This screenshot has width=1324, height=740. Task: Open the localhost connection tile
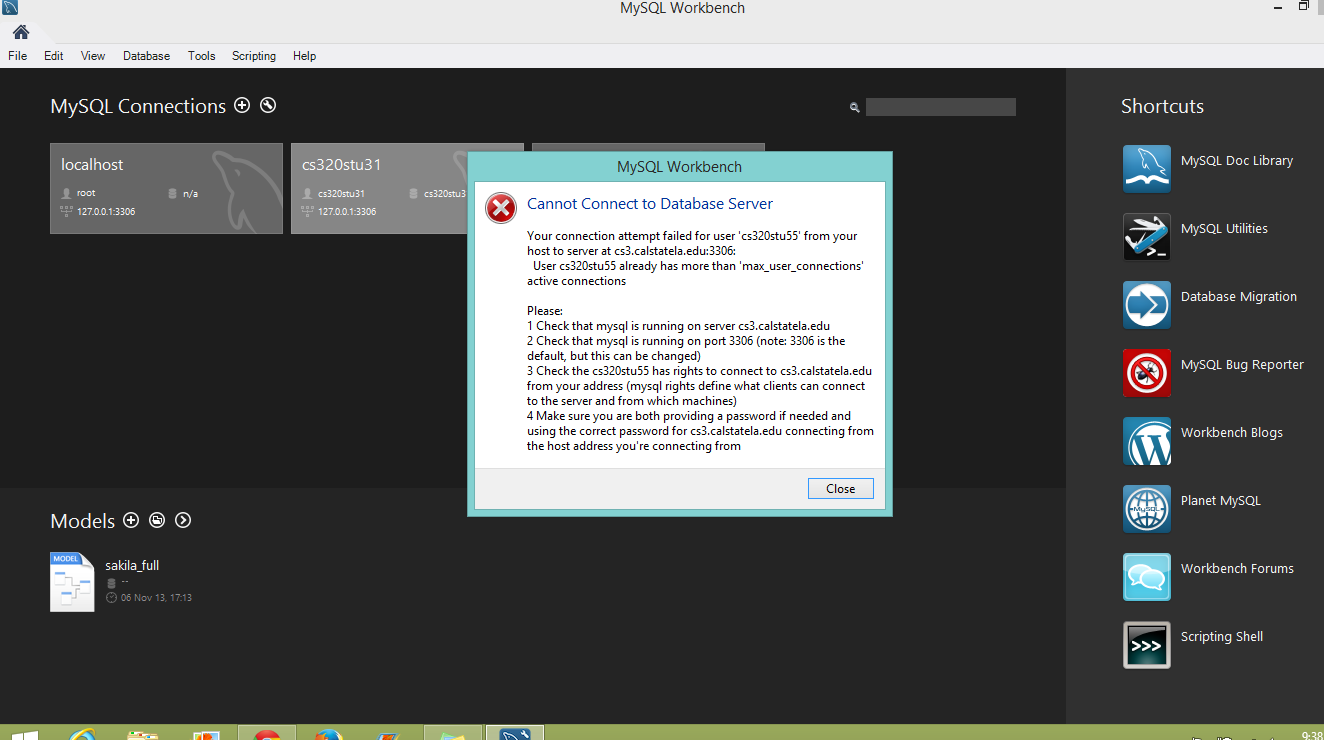click(x=166, y=188)
